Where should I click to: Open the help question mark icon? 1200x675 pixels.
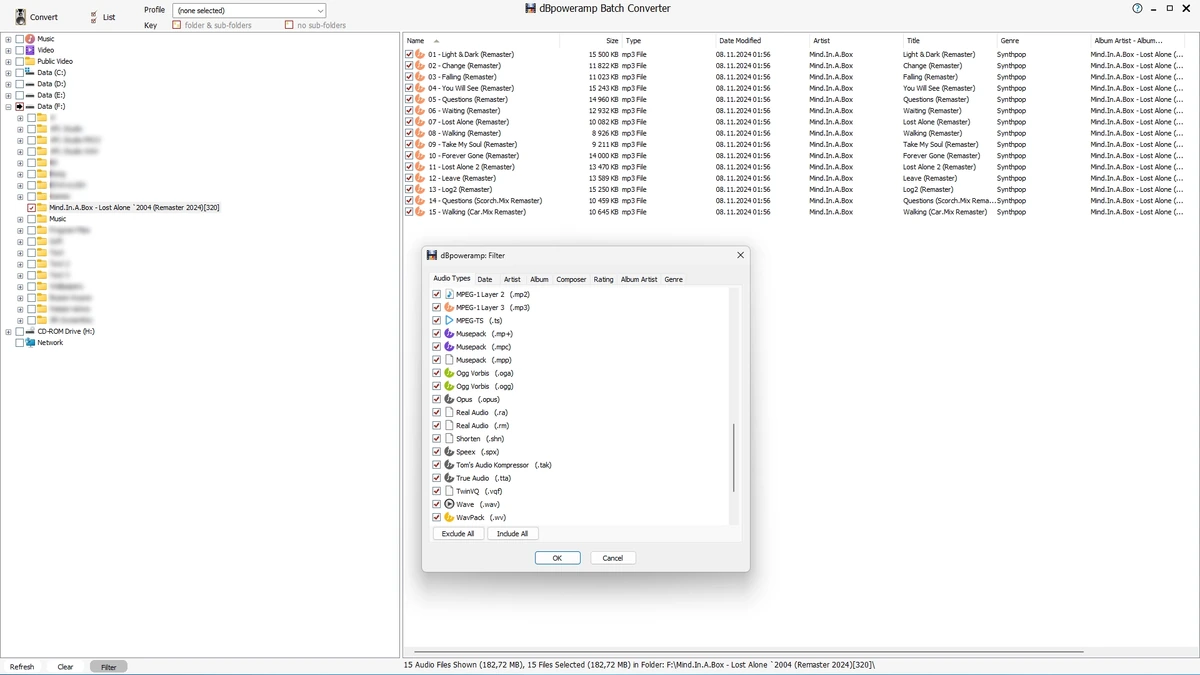pyautogui.click(x=1137, y=8)
